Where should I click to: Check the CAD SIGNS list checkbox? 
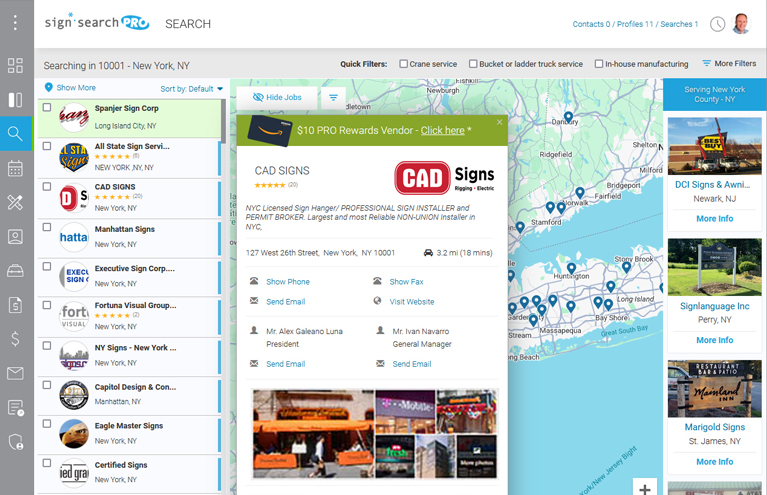47,186
